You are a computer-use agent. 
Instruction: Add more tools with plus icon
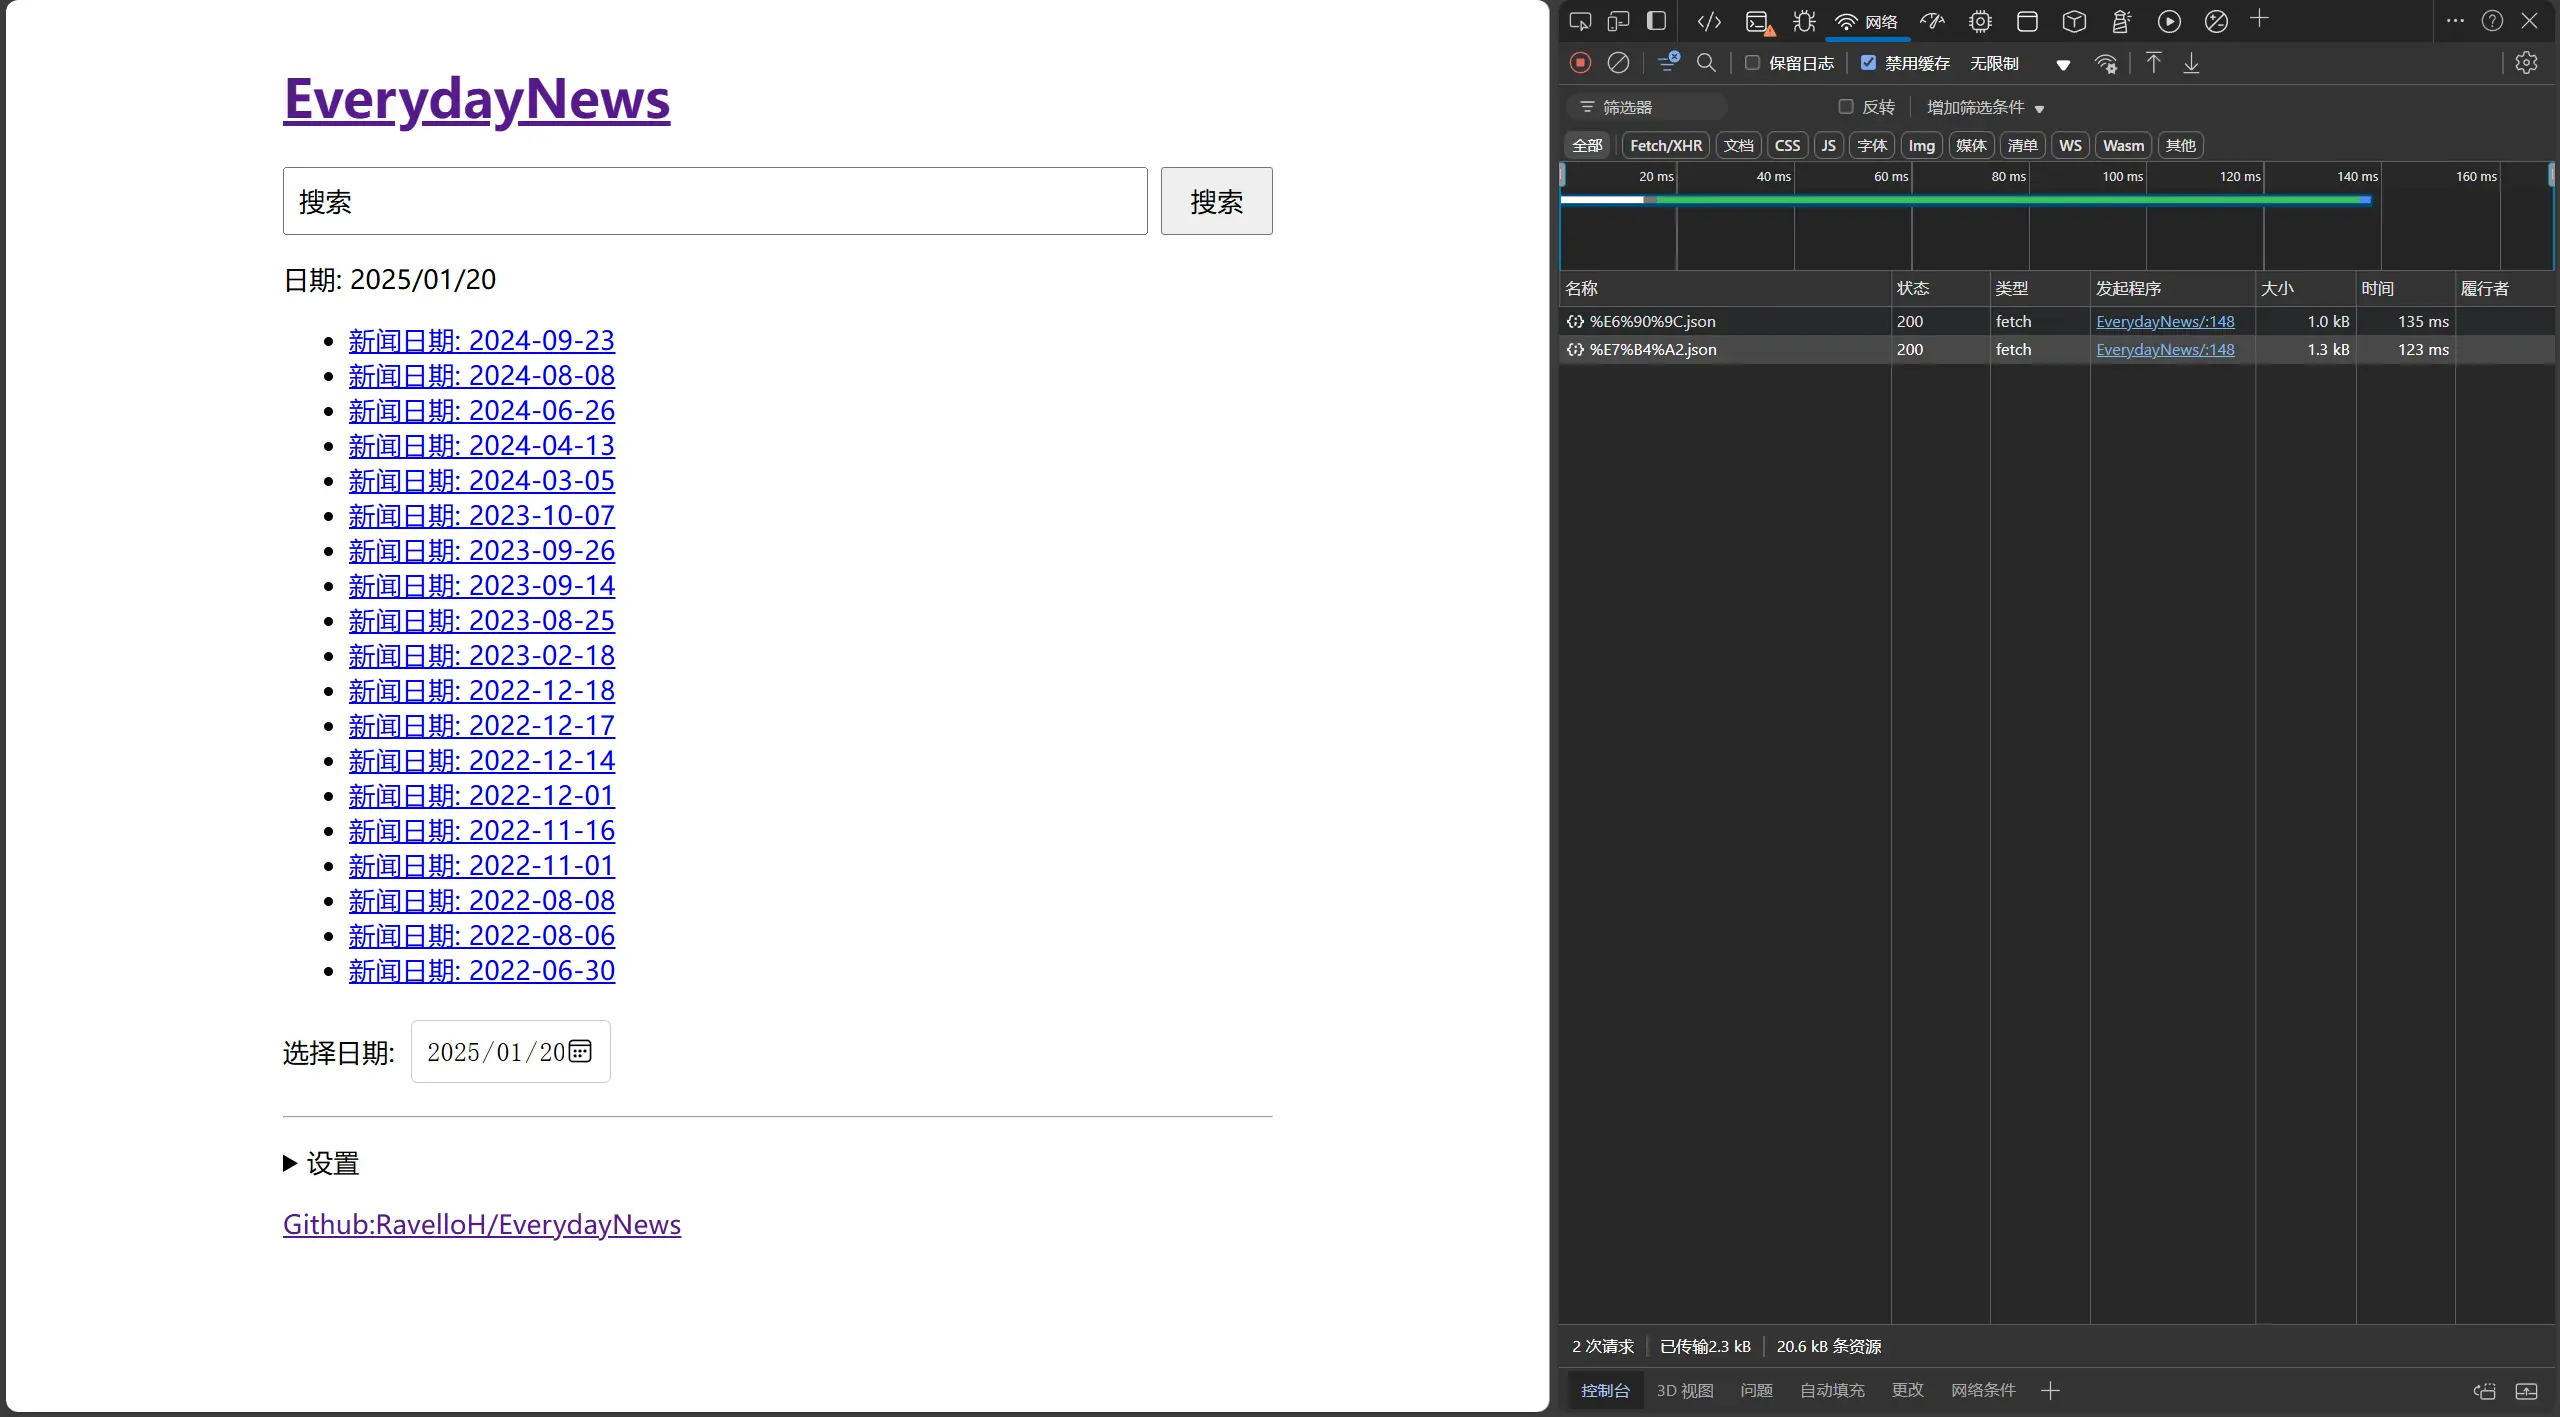pos(2259,19)
